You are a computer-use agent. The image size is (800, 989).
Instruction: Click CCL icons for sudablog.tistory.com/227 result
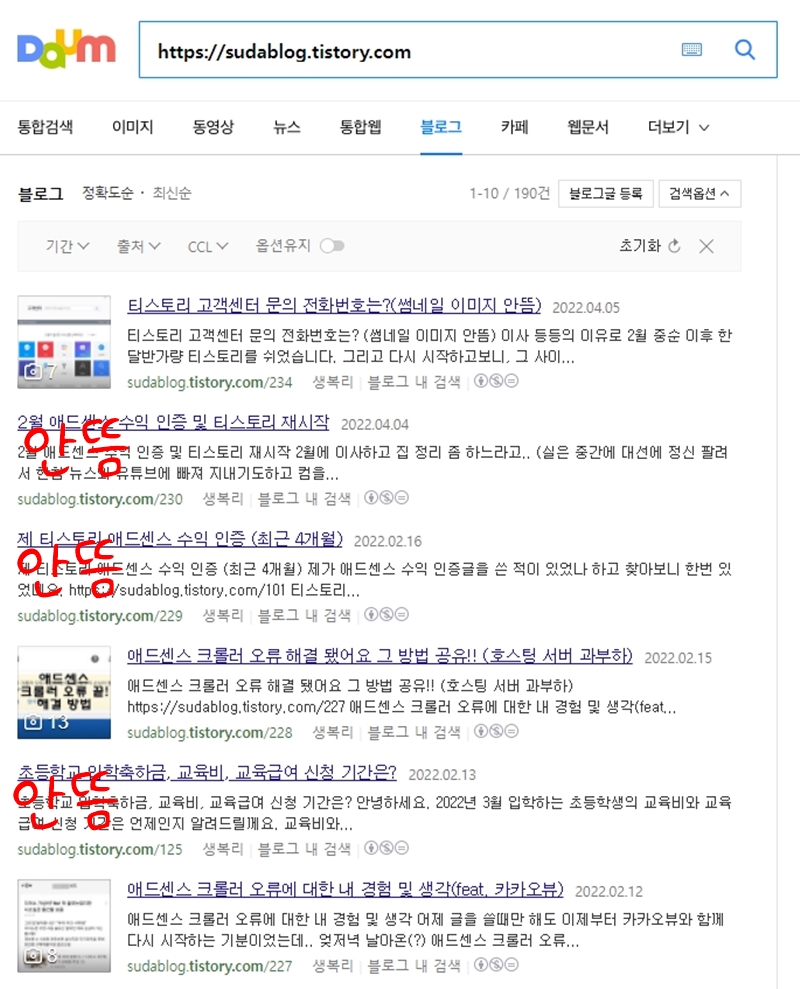coord(496,964)
